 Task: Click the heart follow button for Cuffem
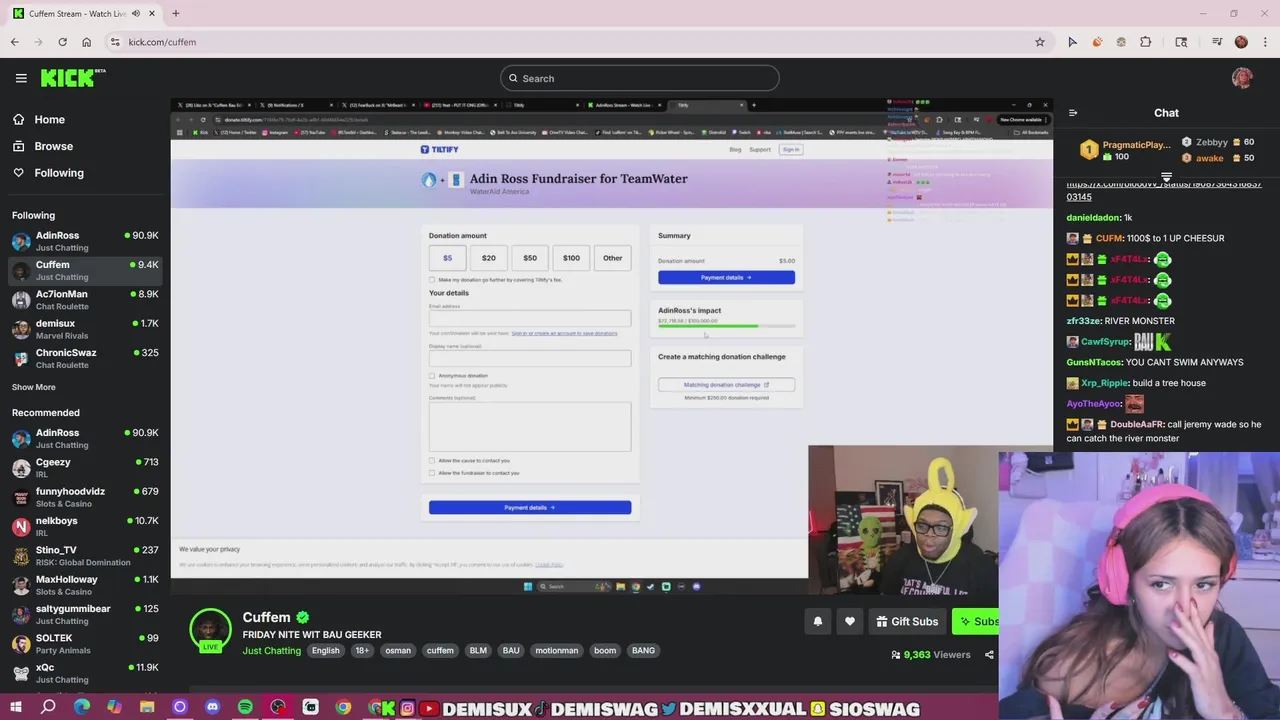coord(850,621)
